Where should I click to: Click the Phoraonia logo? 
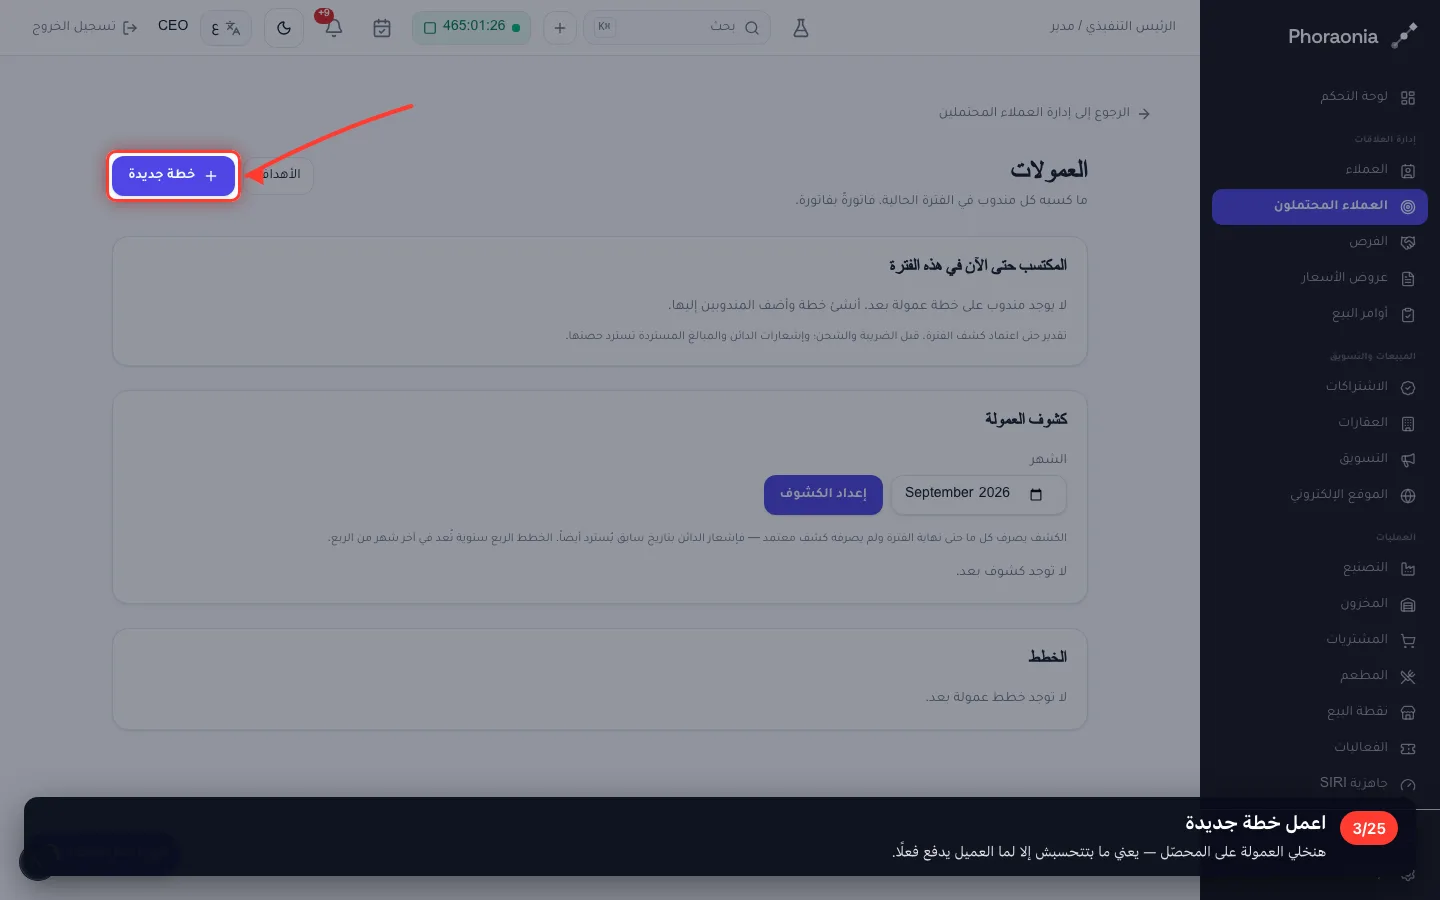tap(1352, 37)
